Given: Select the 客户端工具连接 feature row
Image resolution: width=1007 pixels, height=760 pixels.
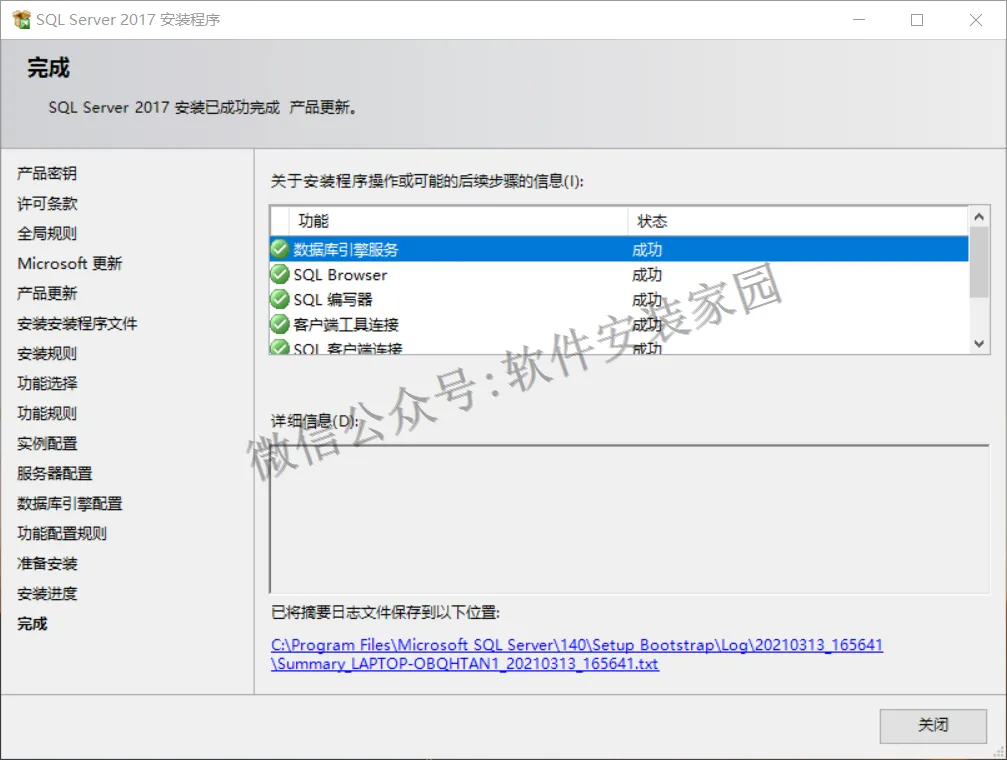Looking at the screenshot, I should coord(619,324).
